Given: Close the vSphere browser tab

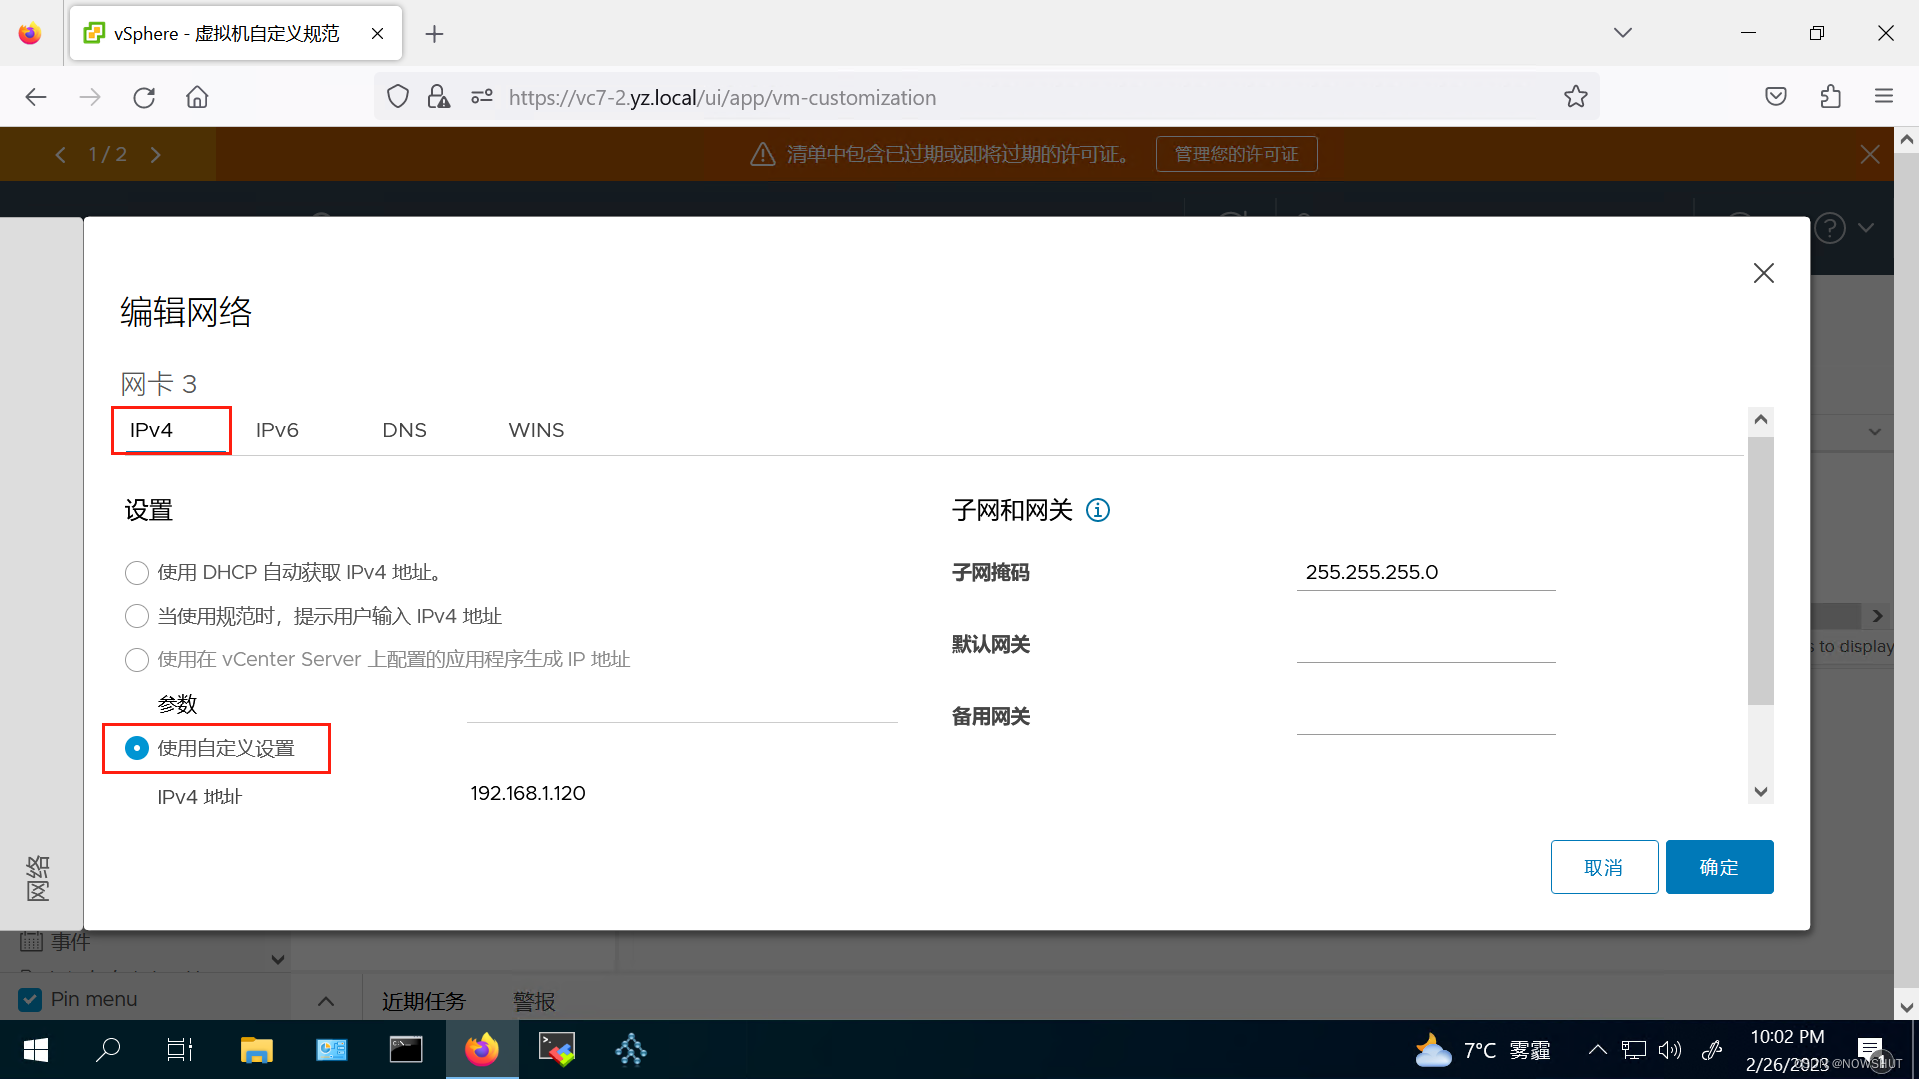Looking at the screenshot, I should pyautogui.click(x=377, y=33).
